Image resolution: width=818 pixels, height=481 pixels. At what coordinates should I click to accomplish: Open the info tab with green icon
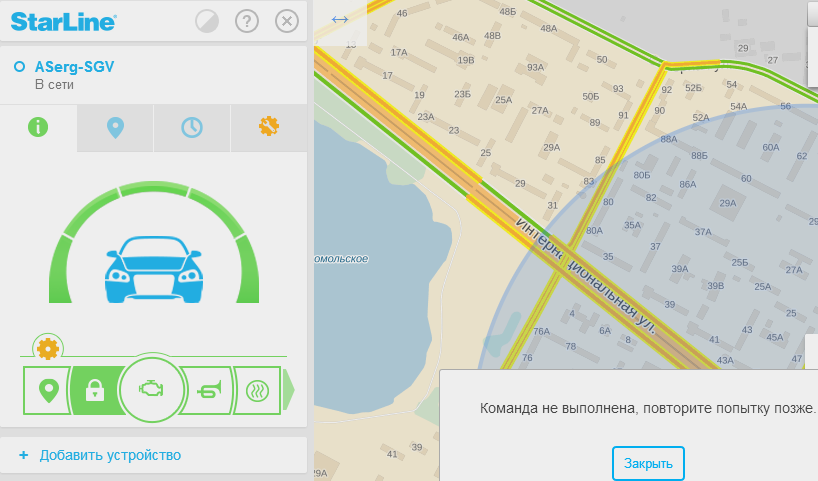38,127
